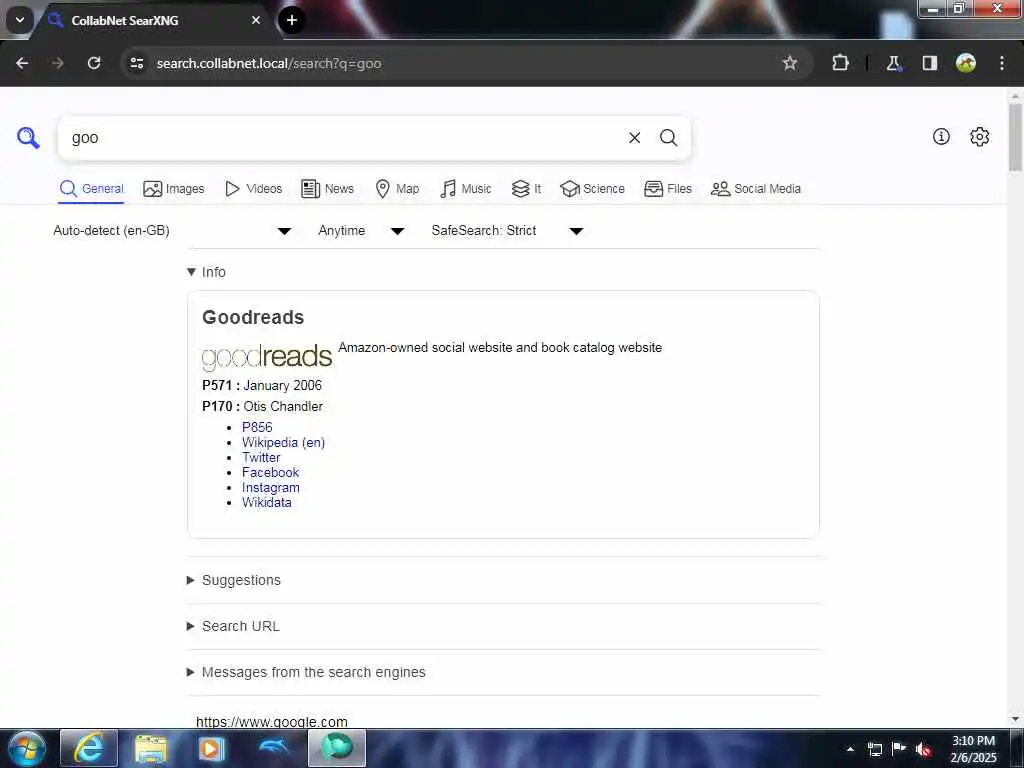This screenshot has height=768, width=1024.
Task: Open Chrome three-dot menu
Action: 1002,63
